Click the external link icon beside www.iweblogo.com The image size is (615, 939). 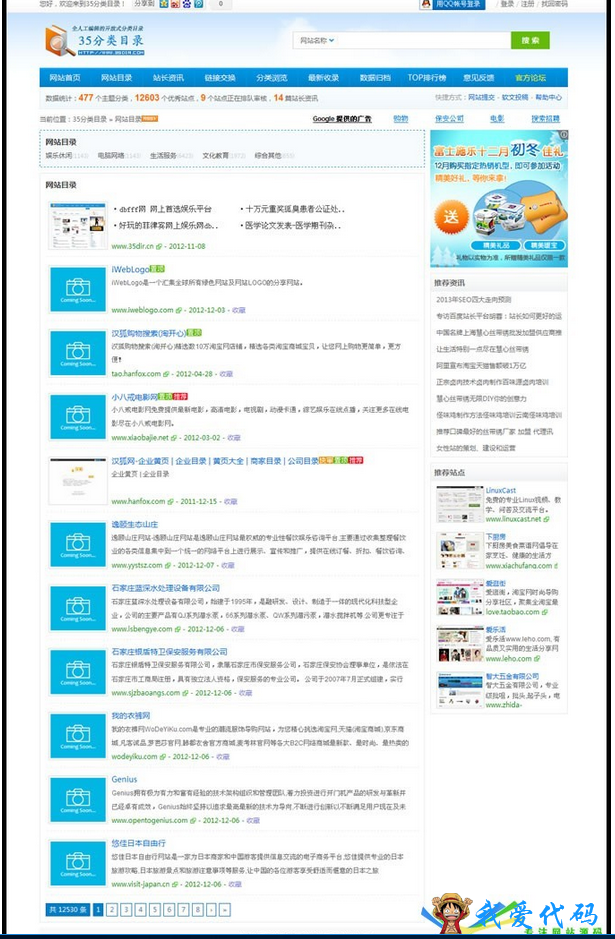[x=180, y=310]
